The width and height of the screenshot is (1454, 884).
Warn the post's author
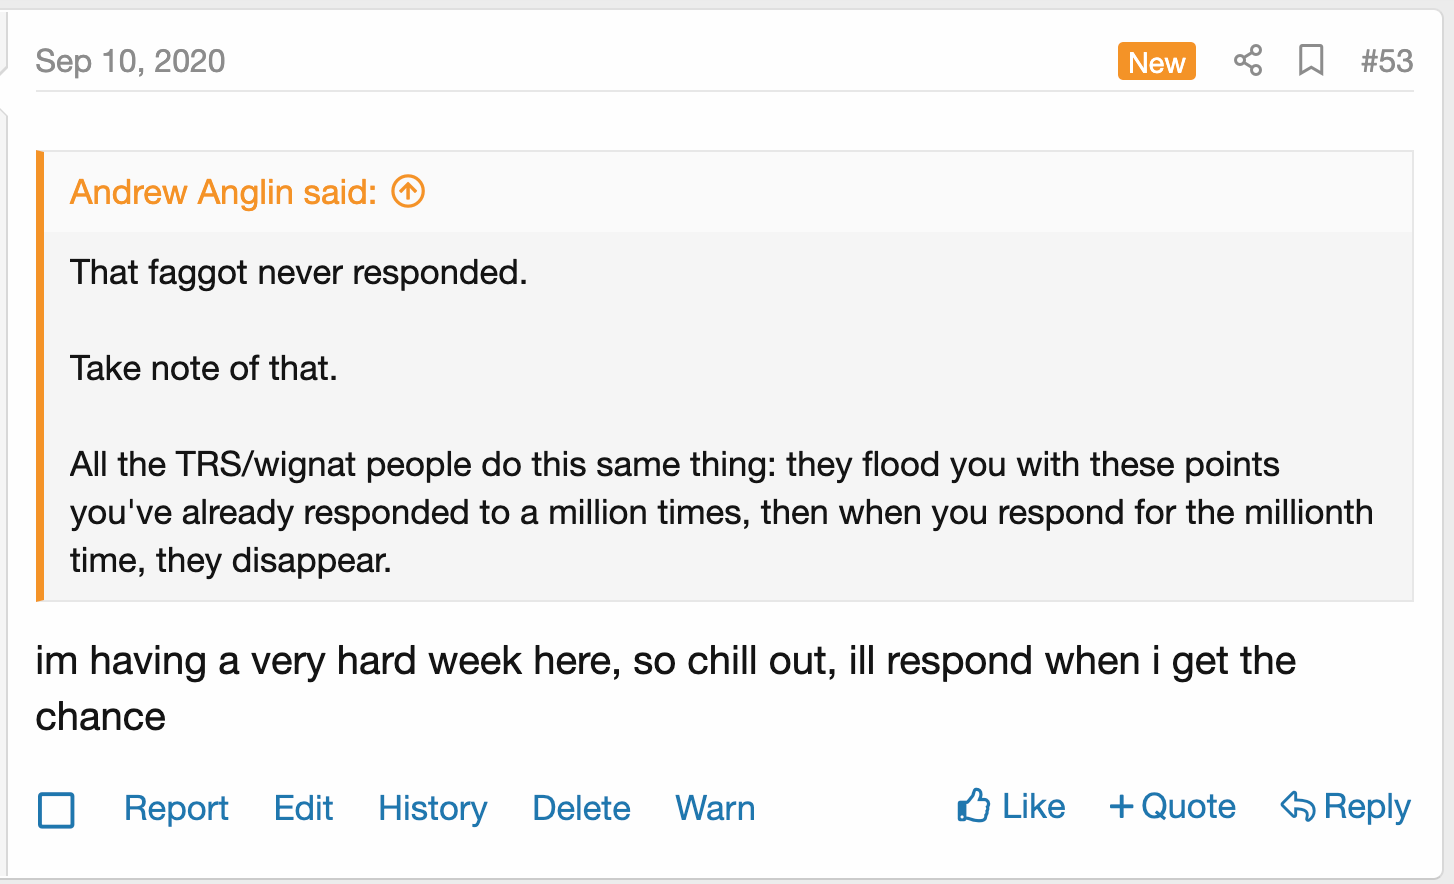click(x=715, y=808)
